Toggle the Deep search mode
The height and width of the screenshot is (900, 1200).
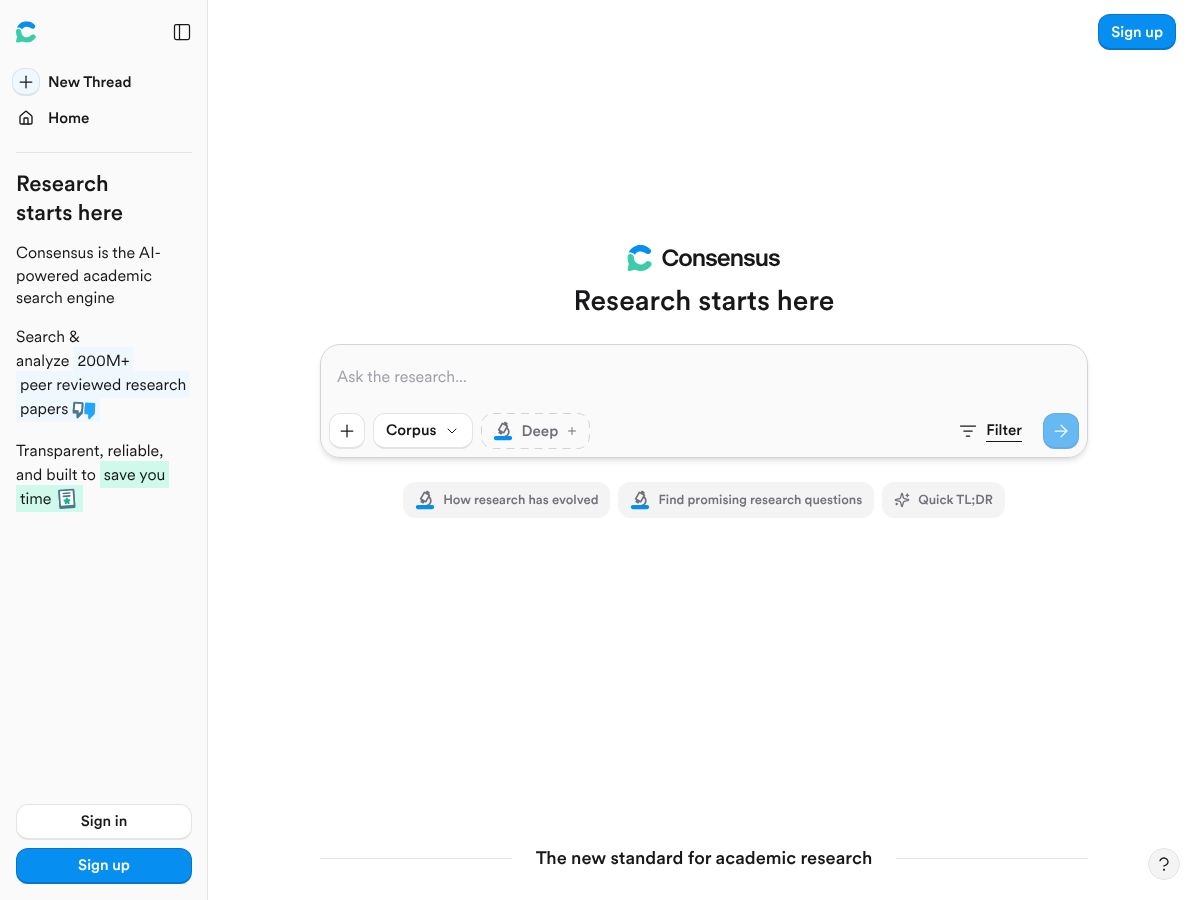coord(535,431)
